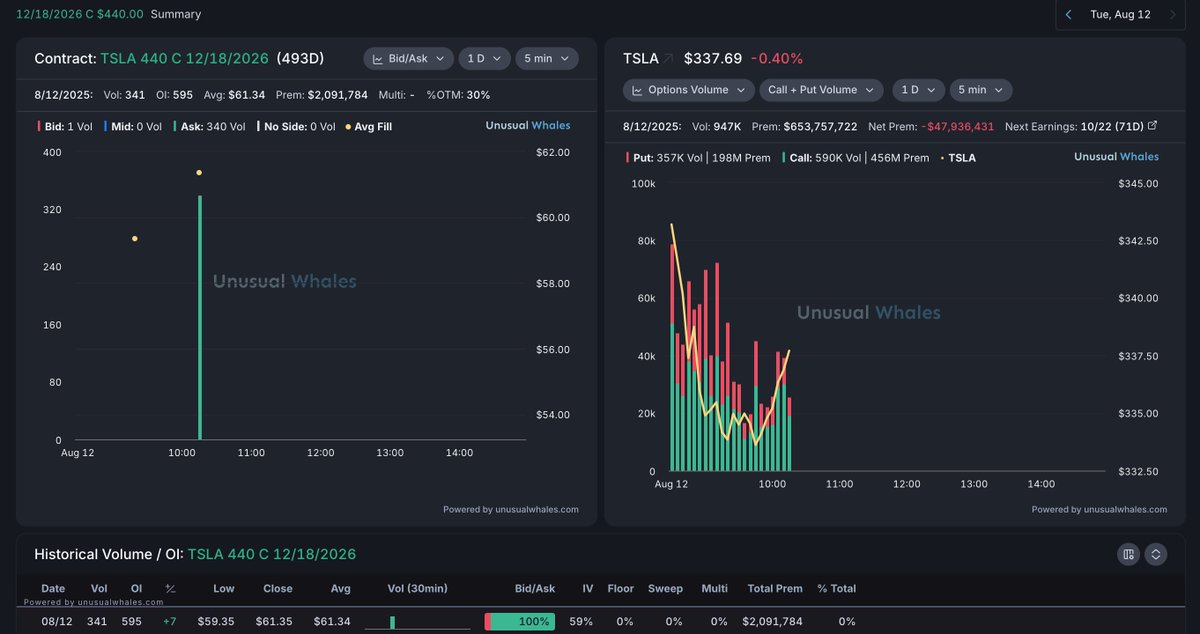Click the %OTM: 30% stat
Viewport: 1200px width, 634px height.
tap(458, 95)
